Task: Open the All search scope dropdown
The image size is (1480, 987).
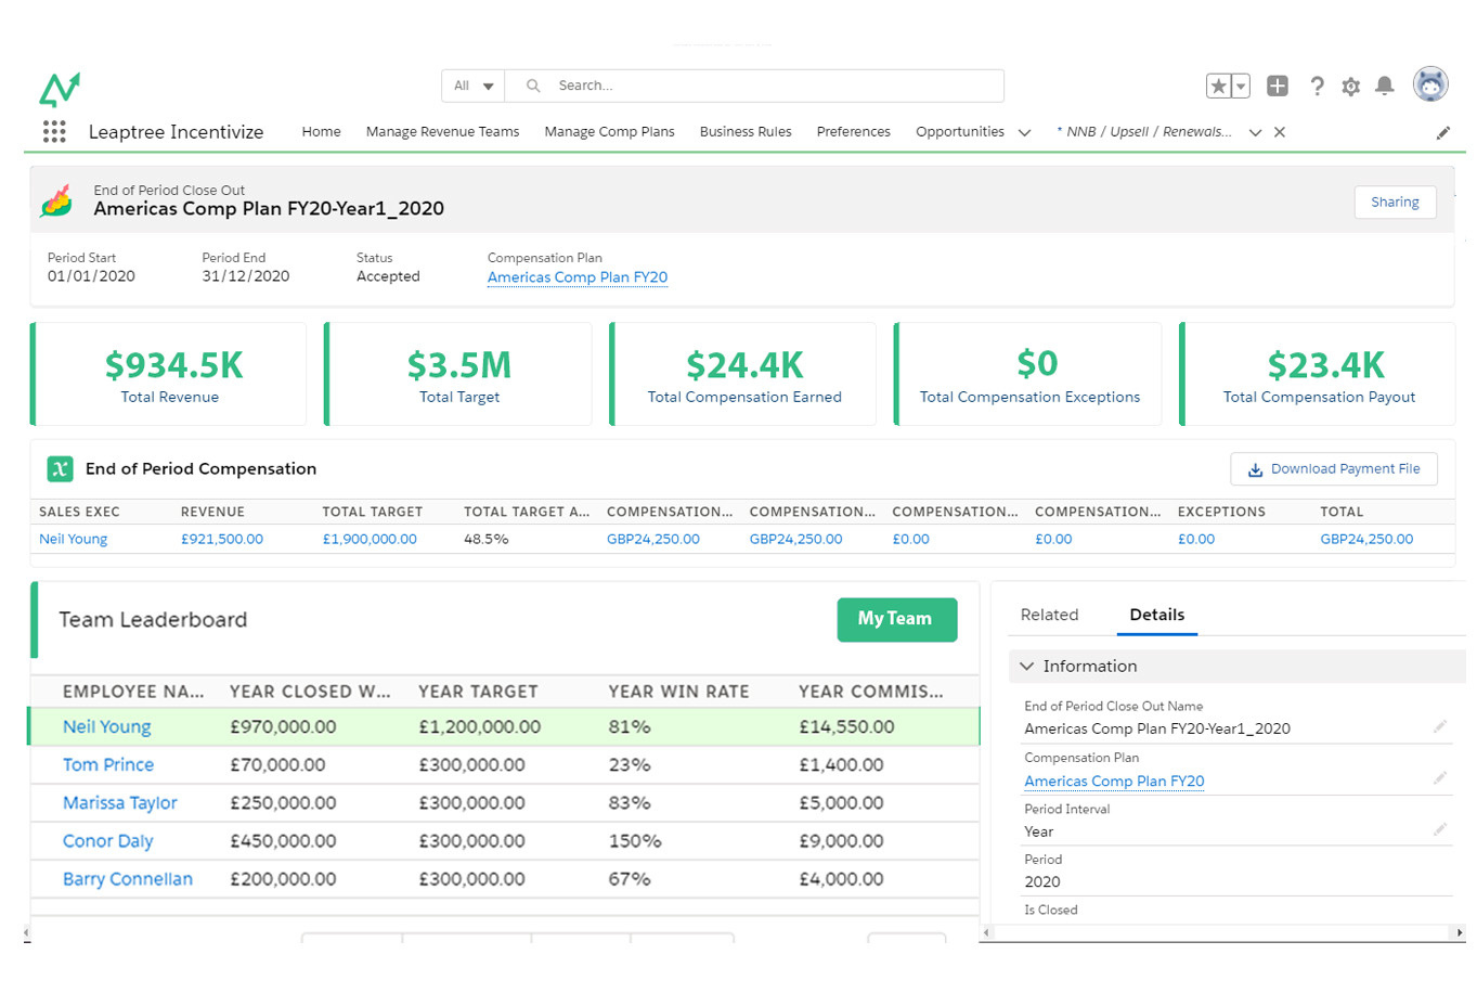Action: [x=472, y=86]
